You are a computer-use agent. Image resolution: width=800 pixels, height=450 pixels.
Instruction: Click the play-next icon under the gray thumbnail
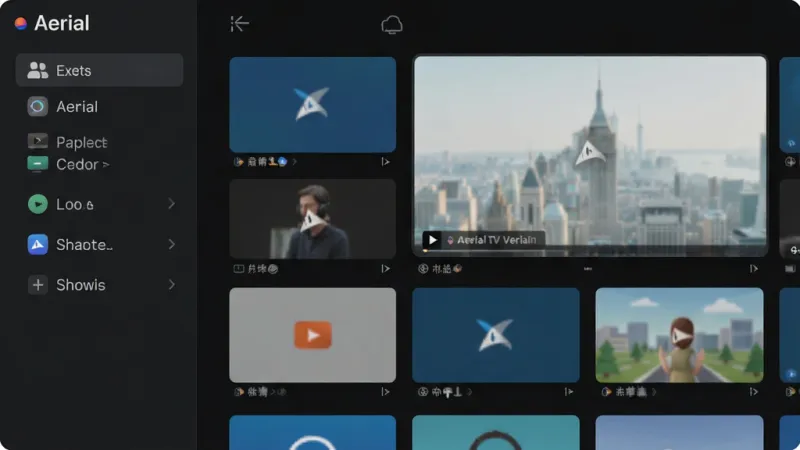tap(385, 392)
